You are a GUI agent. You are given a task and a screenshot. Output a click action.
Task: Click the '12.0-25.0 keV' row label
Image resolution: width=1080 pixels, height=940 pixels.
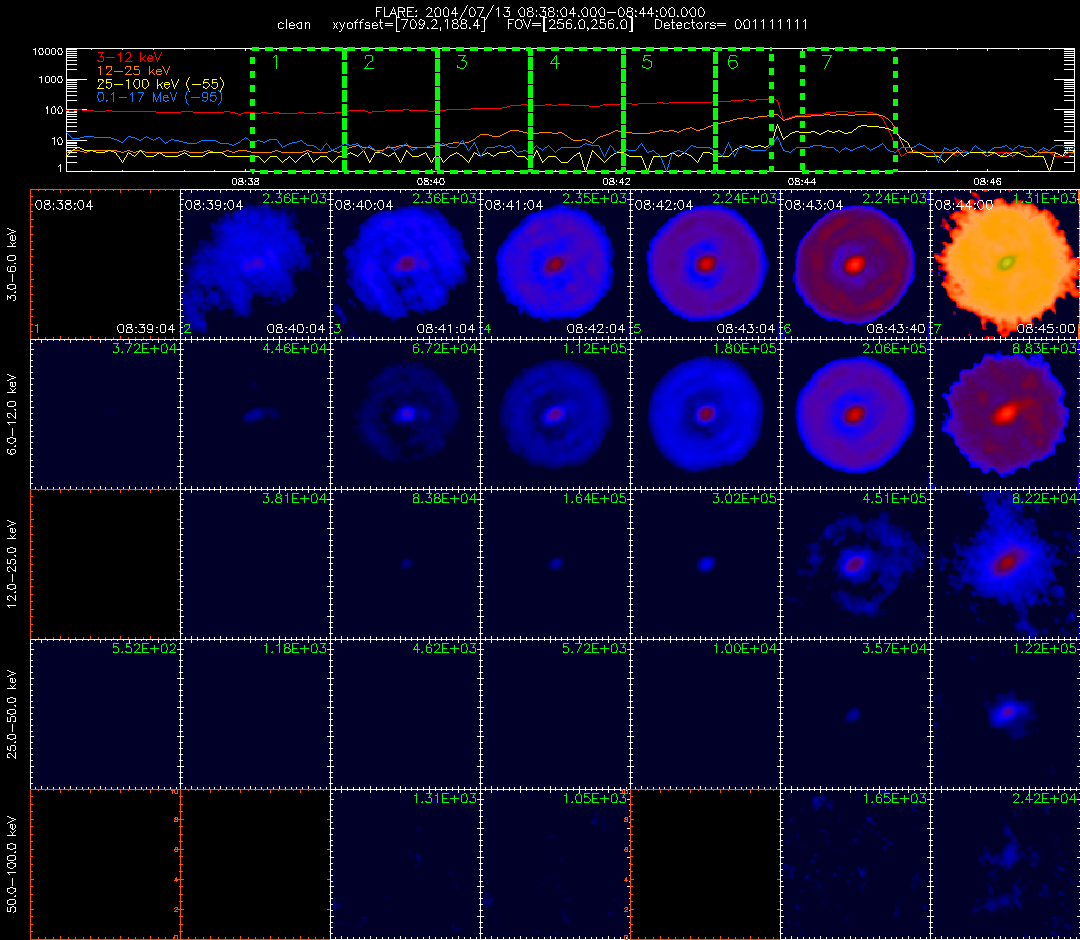pos(12,563)
